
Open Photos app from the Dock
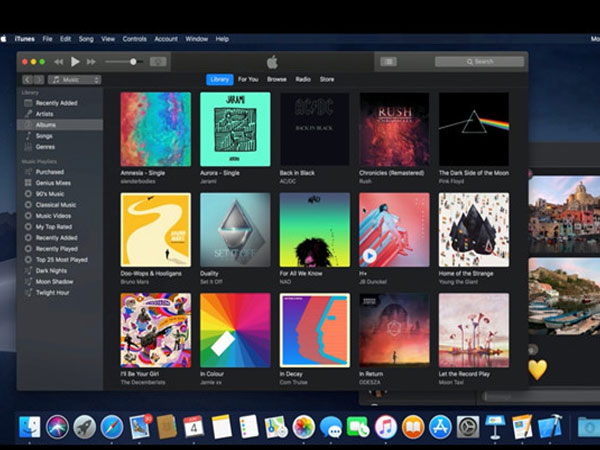(x=303, y=428)
